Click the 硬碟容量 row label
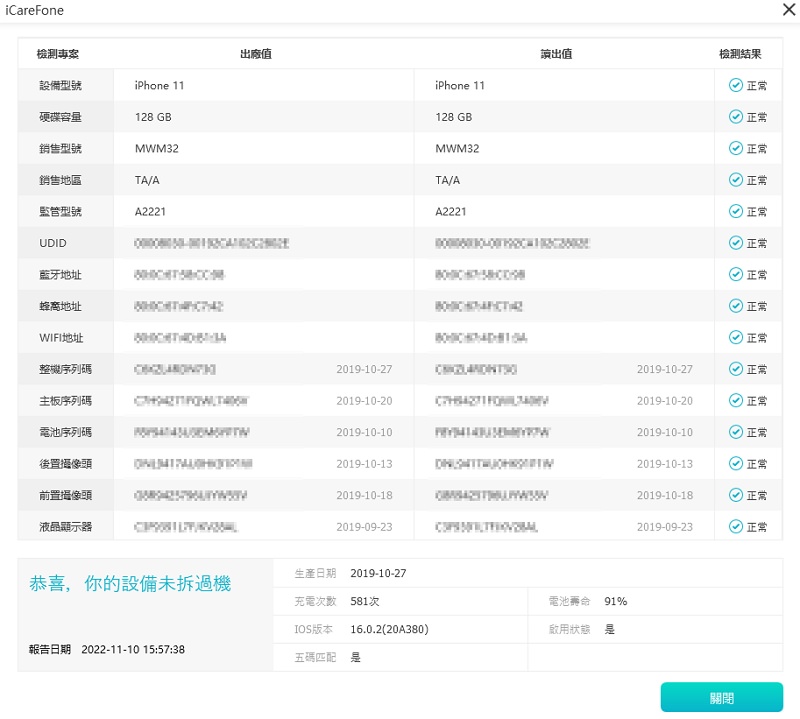800x719 pixels. [x=60, y=117]
